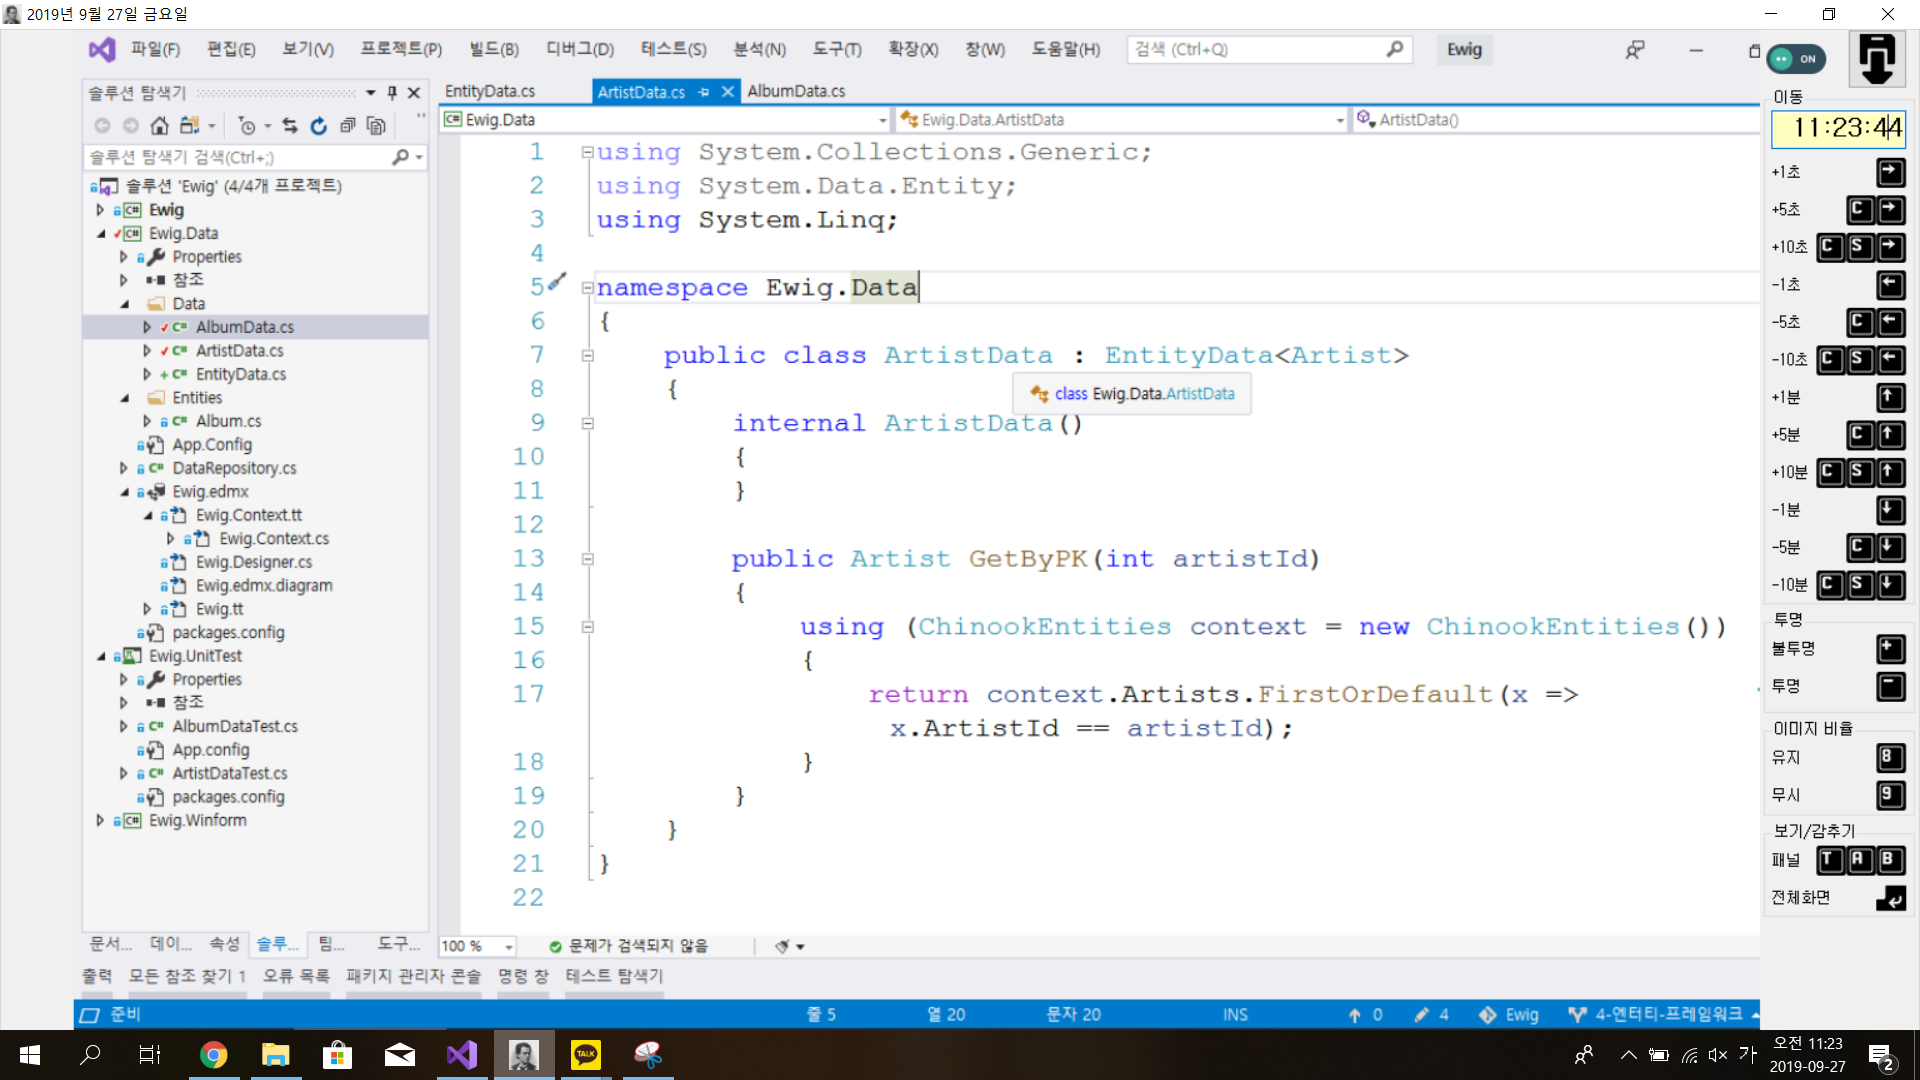Open the 100 % zoom dropdown
This screenshot has width=1920, height=1080.
(509, 946)
